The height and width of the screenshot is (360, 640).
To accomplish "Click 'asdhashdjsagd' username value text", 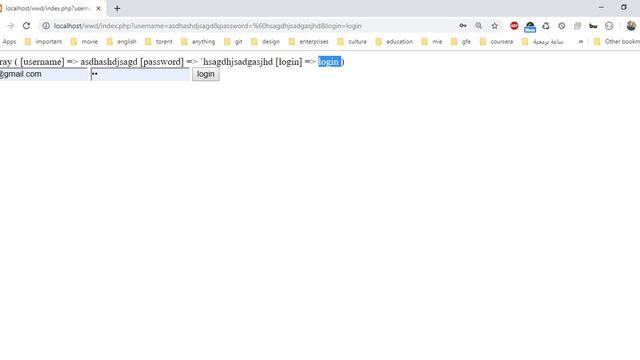I will point(109,62).
